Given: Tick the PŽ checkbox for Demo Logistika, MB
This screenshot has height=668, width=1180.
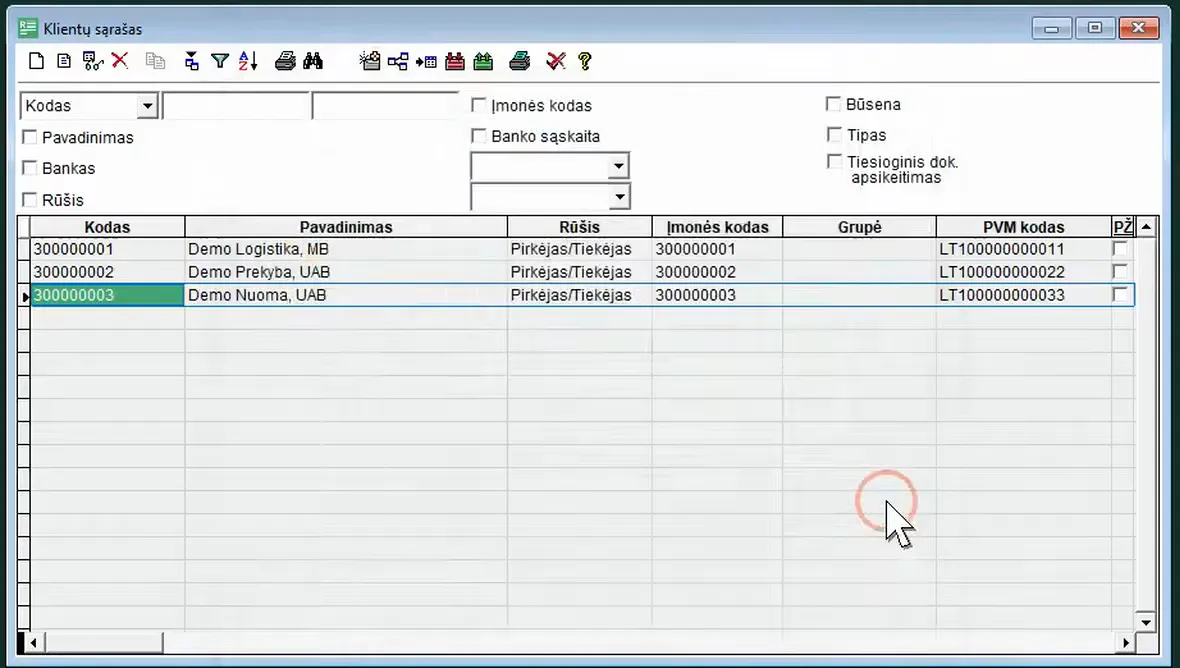Looking at the screenshot, I should click(1121, 249).
